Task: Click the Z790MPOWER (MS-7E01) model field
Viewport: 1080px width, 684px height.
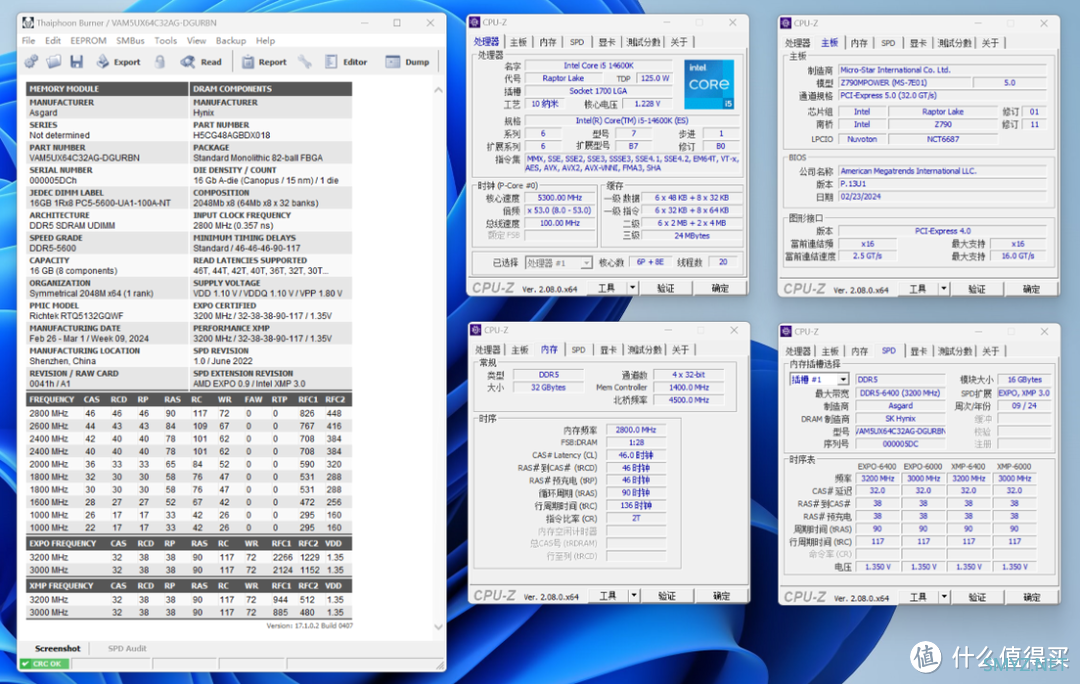Action: [904, 83]
